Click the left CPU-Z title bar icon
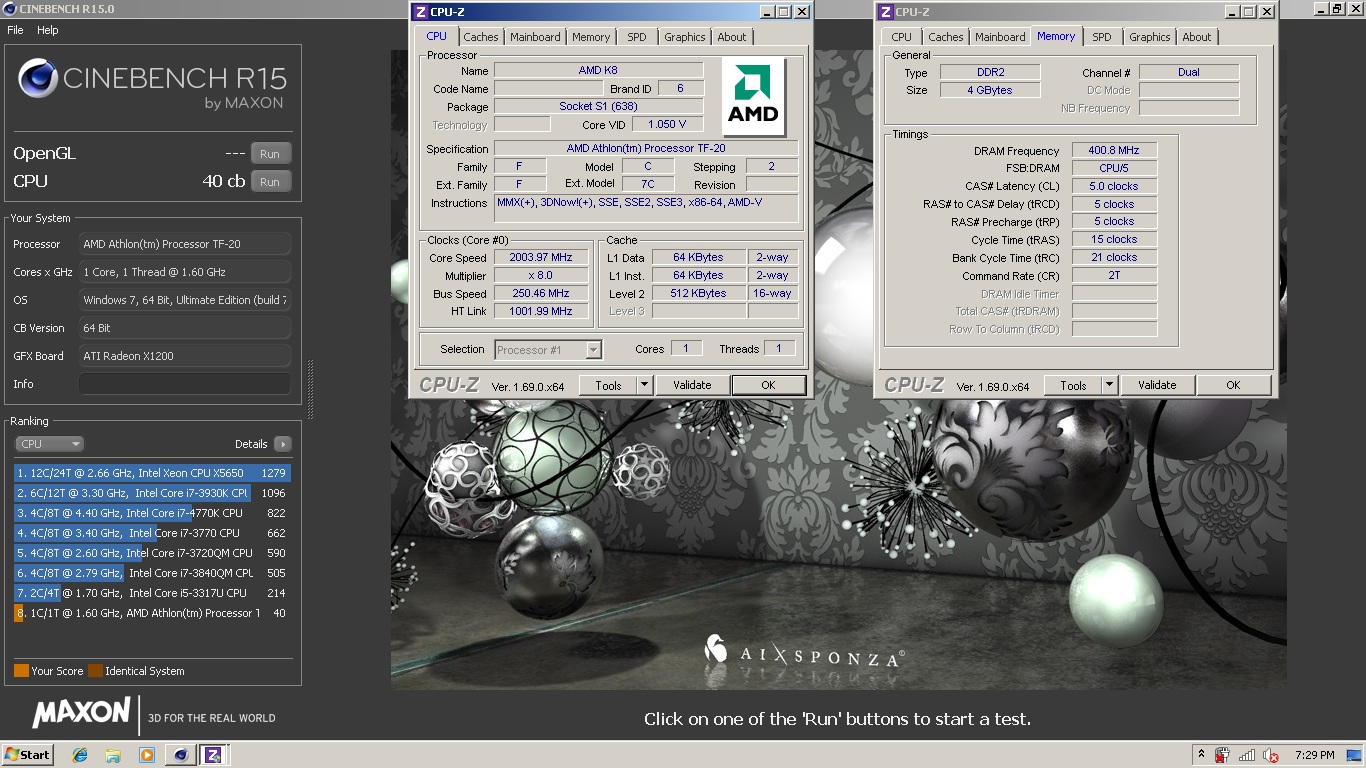1366x768 pixels. coord(421,12)
